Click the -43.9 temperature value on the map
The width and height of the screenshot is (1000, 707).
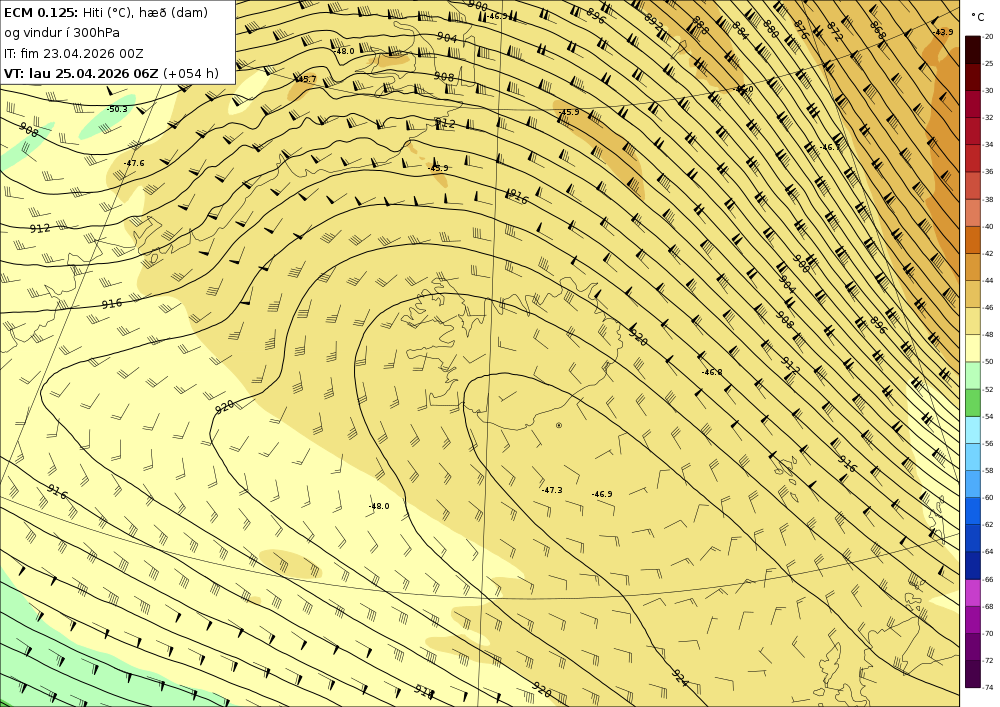(943, 32)
